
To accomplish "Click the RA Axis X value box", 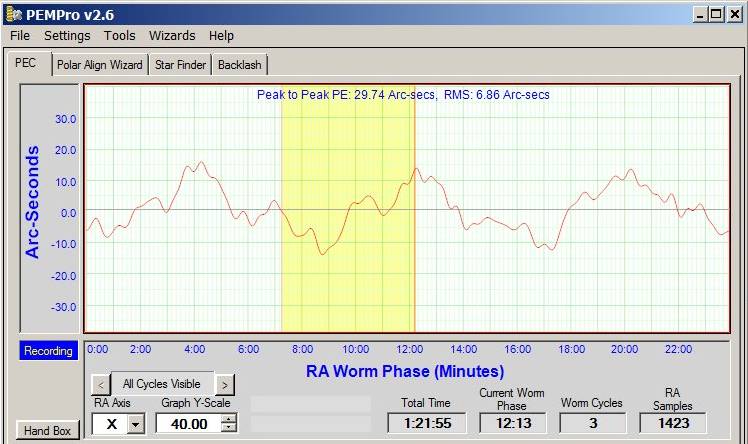I will pyautogui.click(x=110, y=423).
